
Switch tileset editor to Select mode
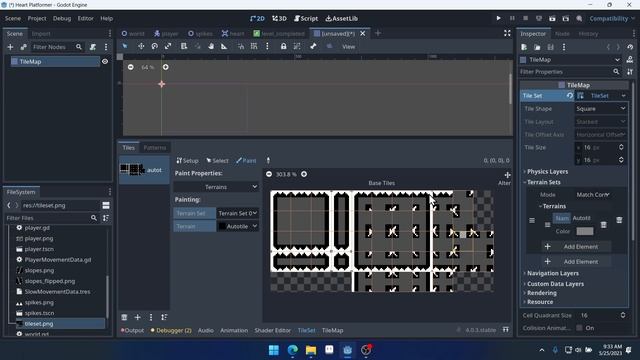(217, 161)
